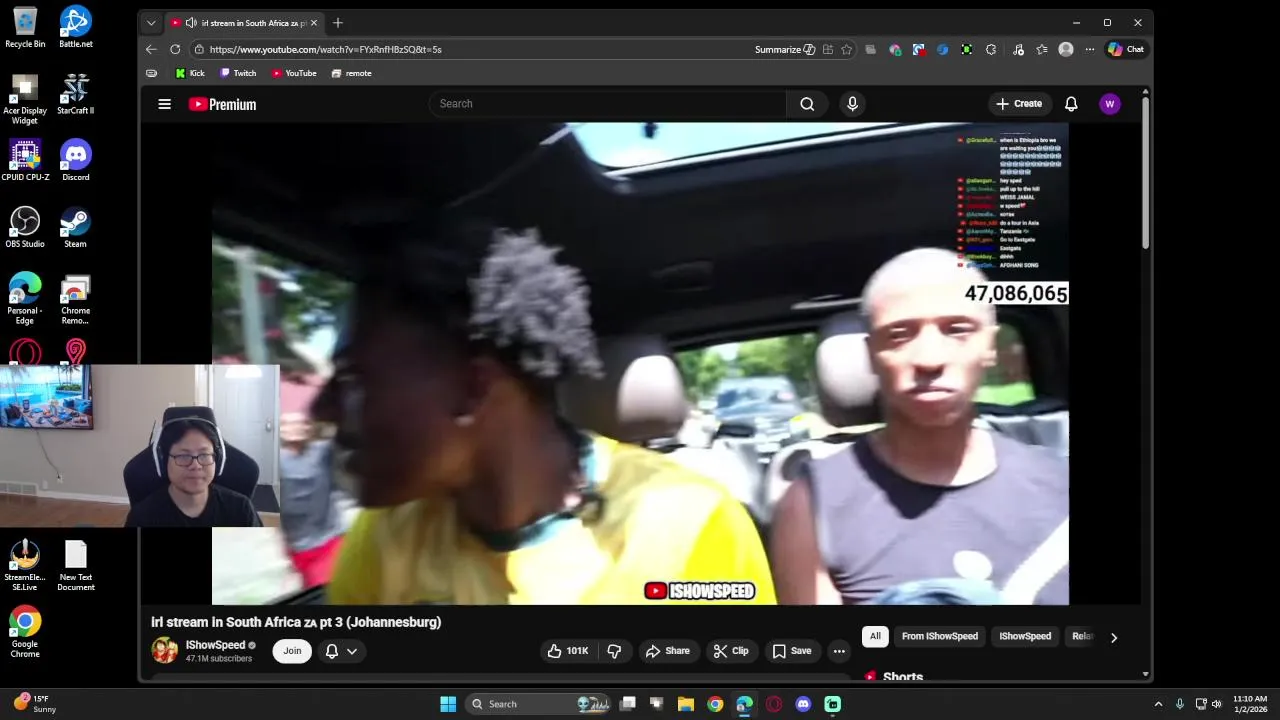The height and width of the screenshot is (720, 1280).
Task: Open the YouTube account avatar menu
Action: click(1109, 104)
